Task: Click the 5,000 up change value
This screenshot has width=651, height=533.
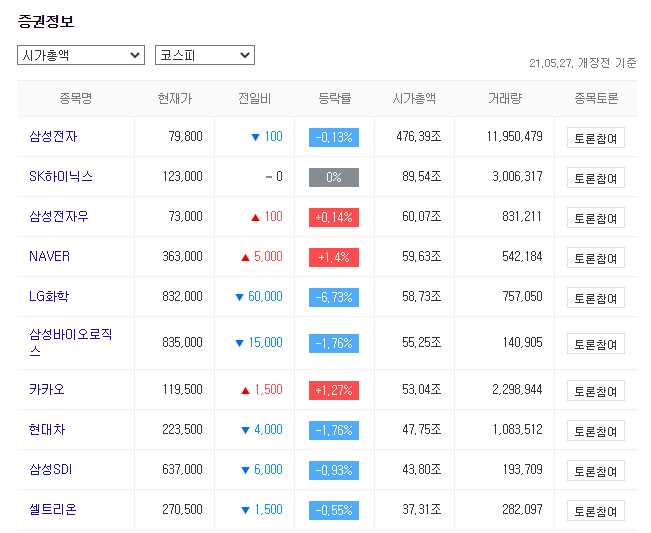Action: coord(262,257)
